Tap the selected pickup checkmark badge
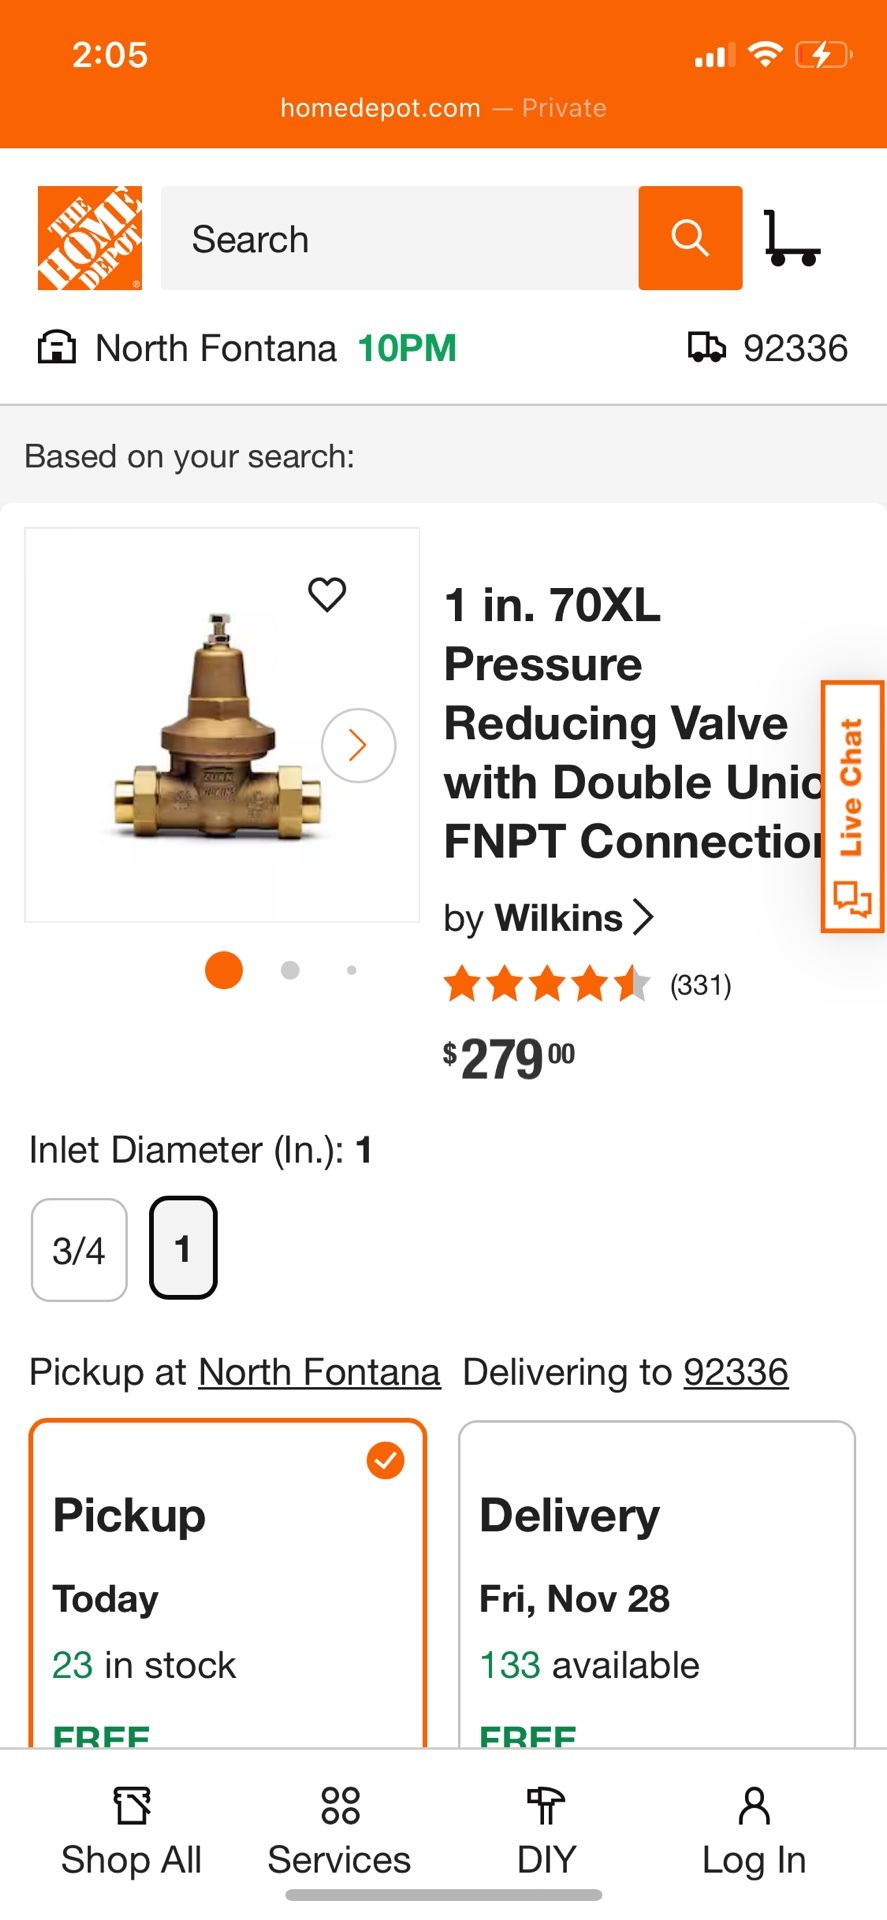 385,1461
